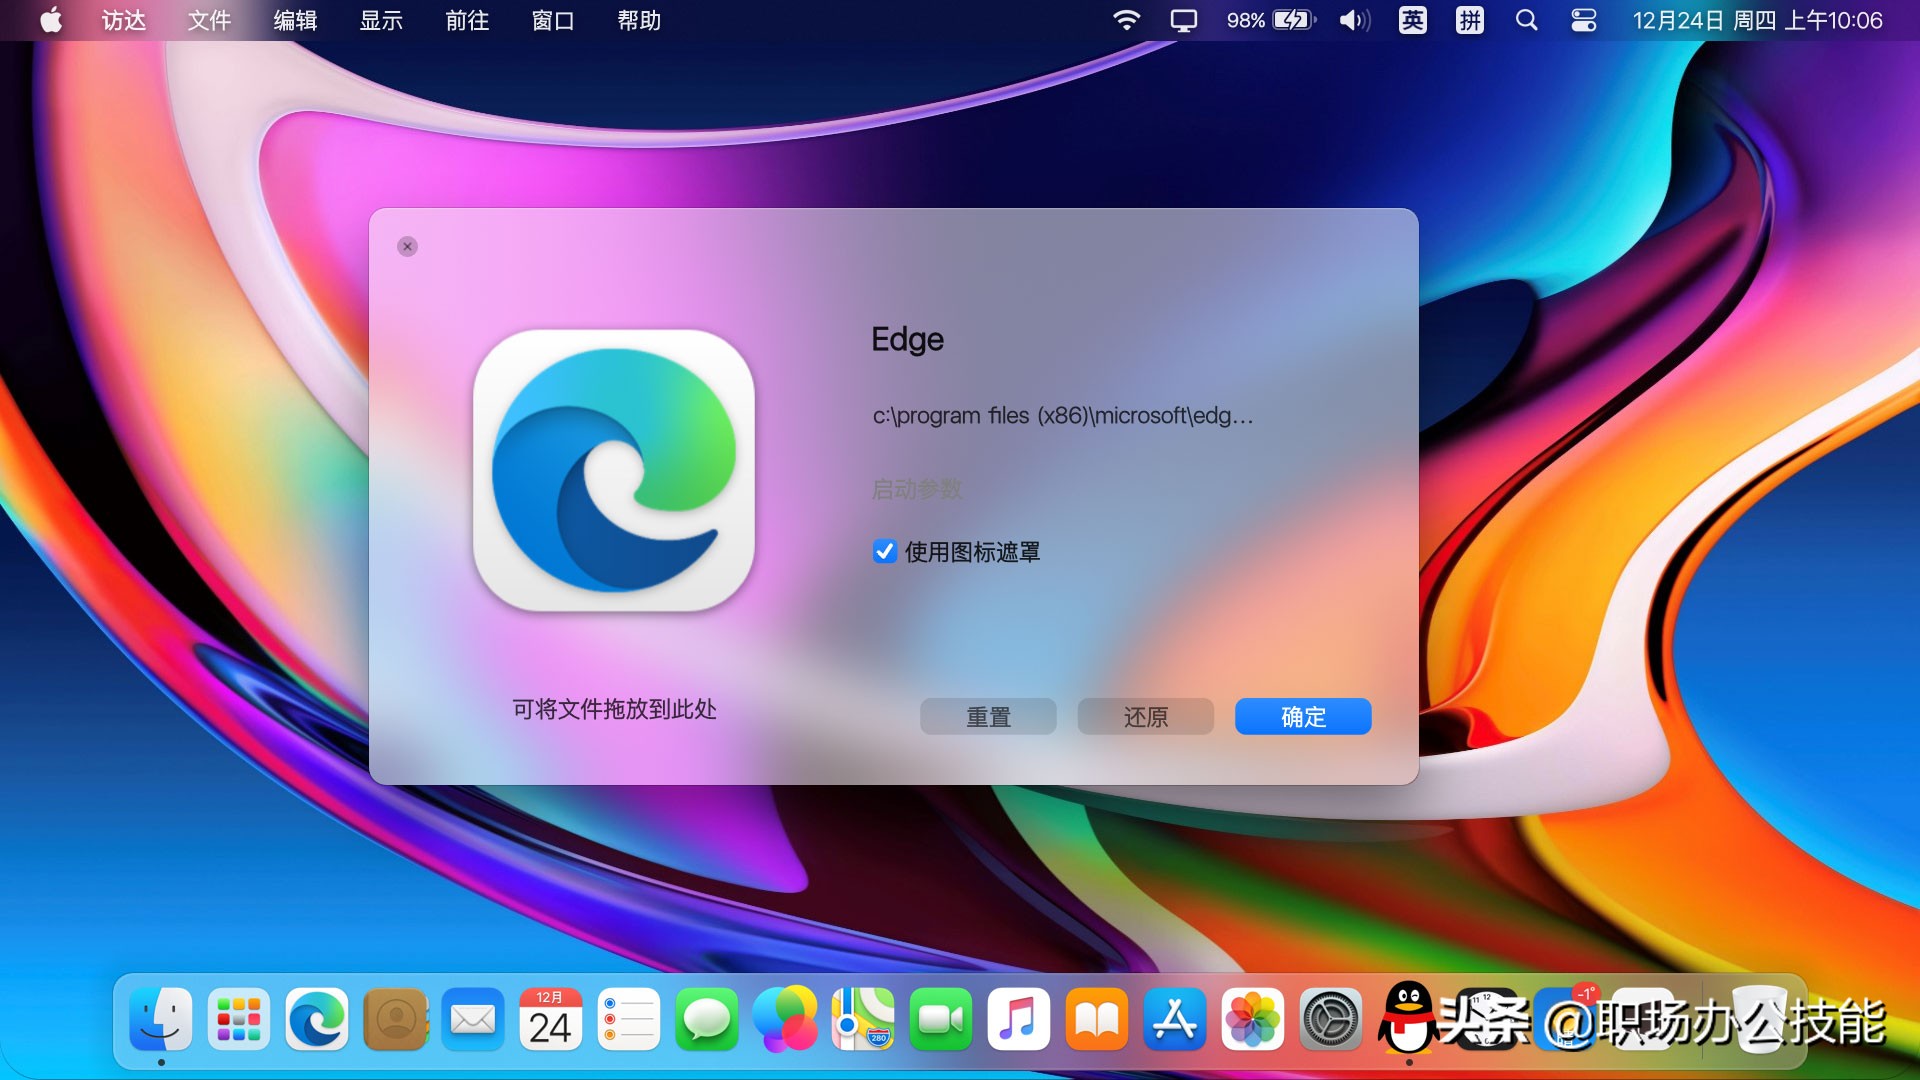Play Music via the Dock icon

point(1018,1020)
